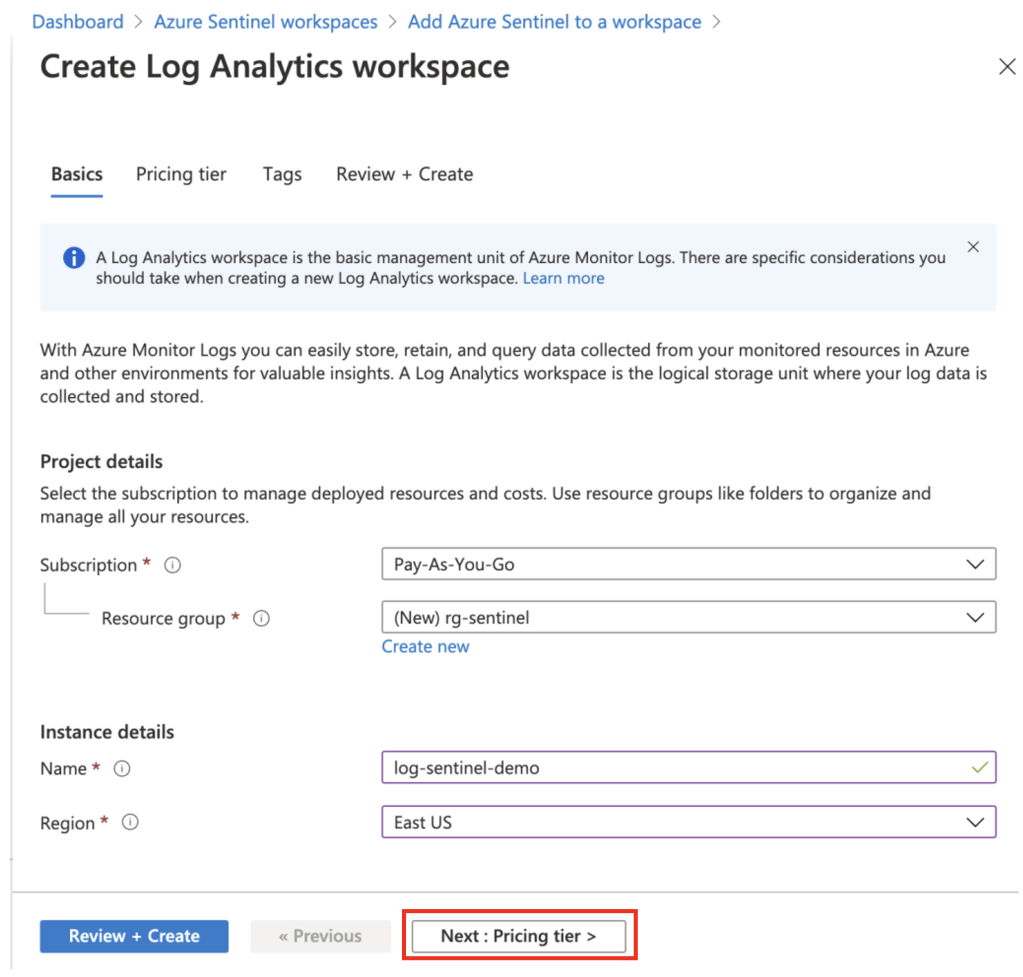Click the info icon beside Region
1023x977 pixels.
pyautogui.click(x=130, y=823)
